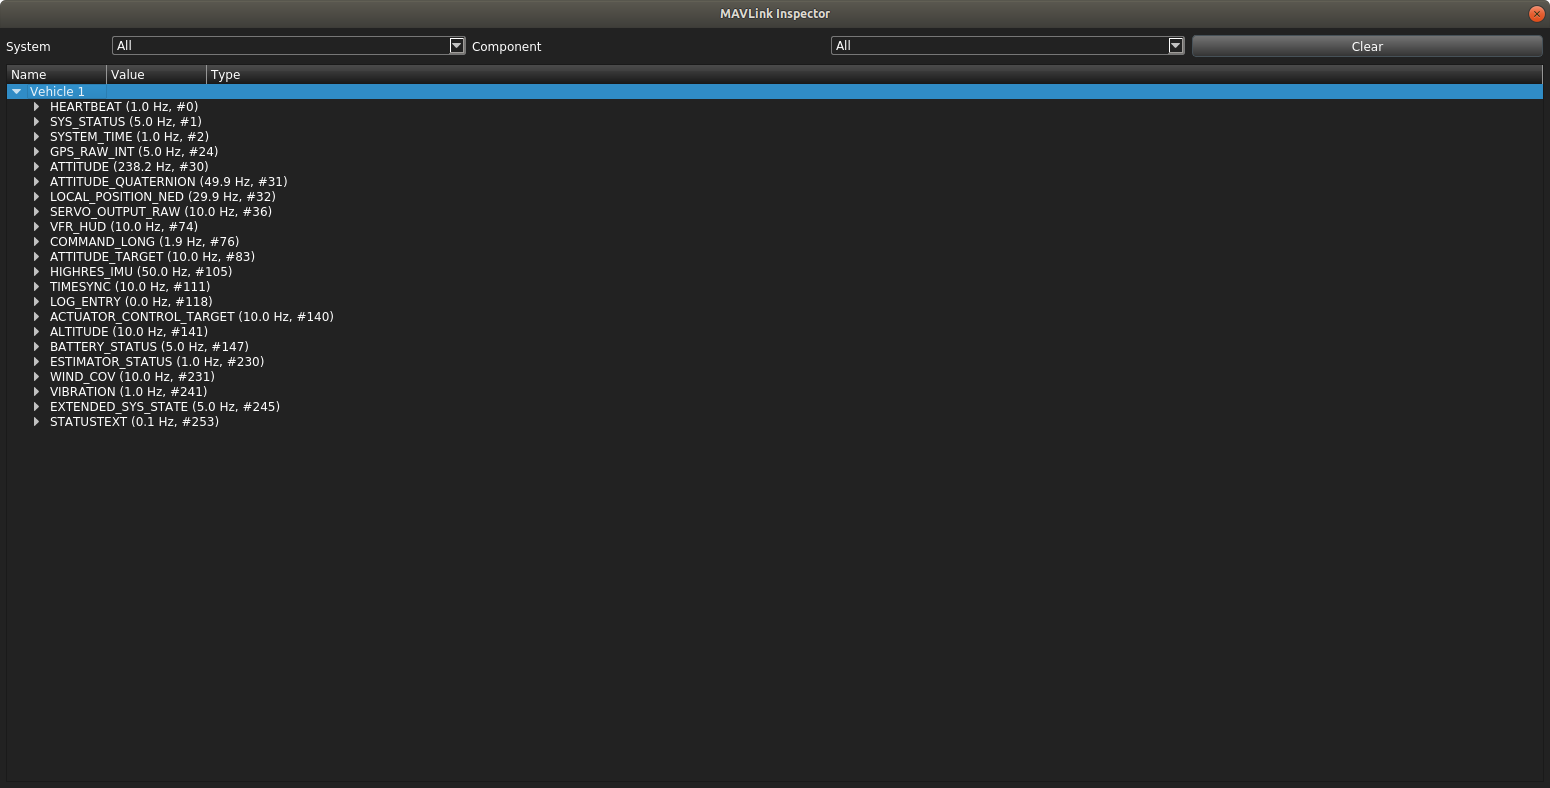Click the Component dropdown arrow icon
This screenshot has height=788, width=1550.
pyautogui.click(x=1176, y=46)
